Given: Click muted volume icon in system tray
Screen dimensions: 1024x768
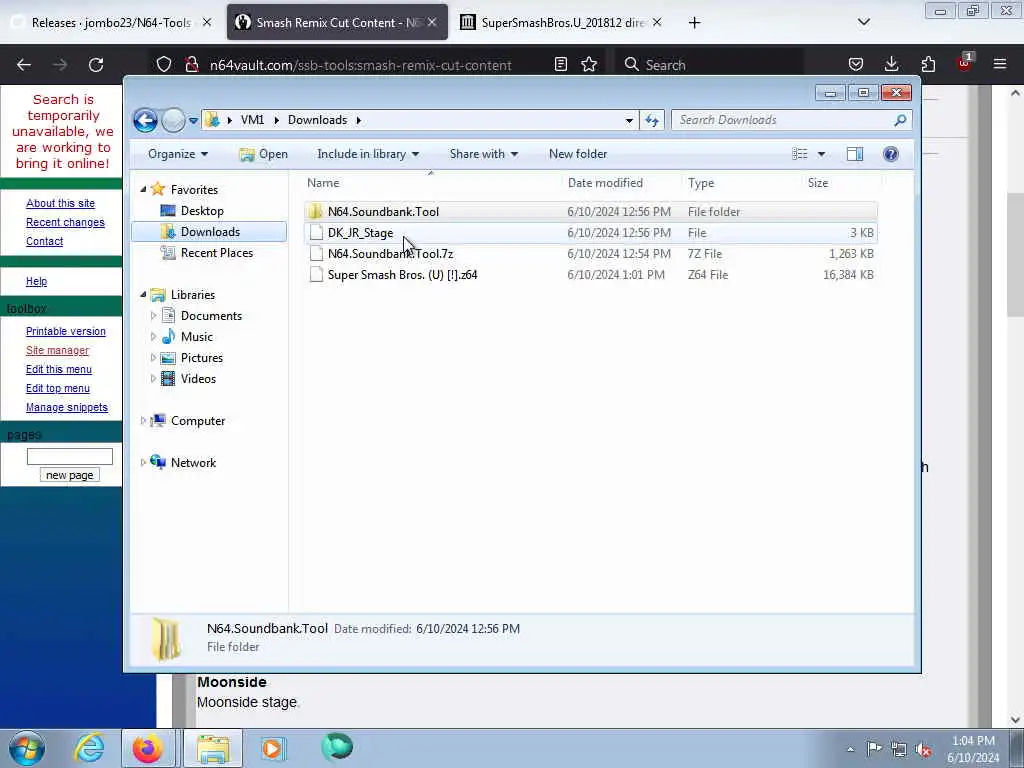Looking at the screenshot, I should pos(923,750).
